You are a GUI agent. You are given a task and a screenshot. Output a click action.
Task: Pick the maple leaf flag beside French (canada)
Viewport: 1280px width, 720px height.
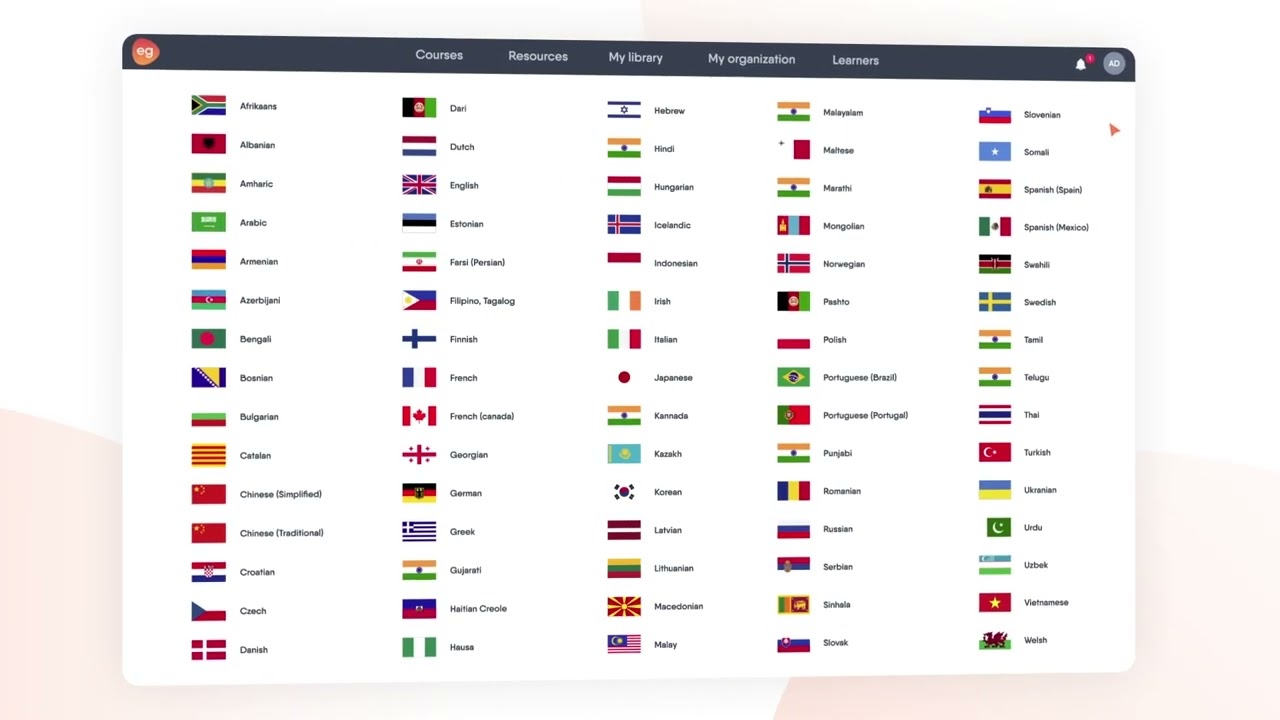[419, 416]
